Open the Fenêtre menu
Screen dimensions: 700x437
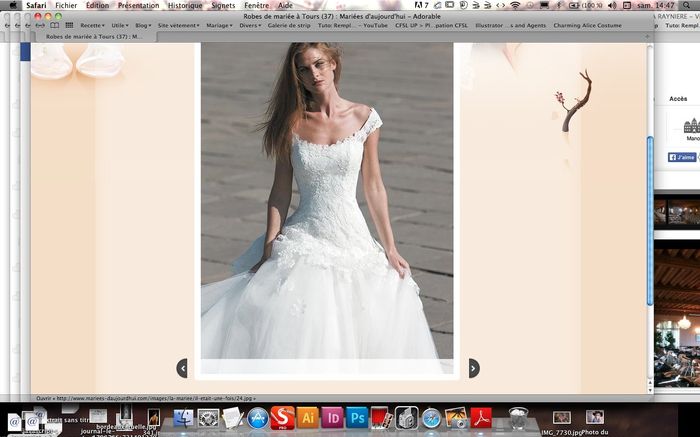tap(257, 5)
